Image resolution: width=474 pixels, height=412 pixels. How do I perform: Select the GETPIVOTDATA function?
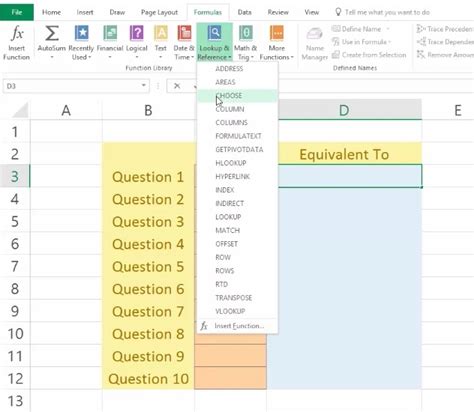coord(237,149)
